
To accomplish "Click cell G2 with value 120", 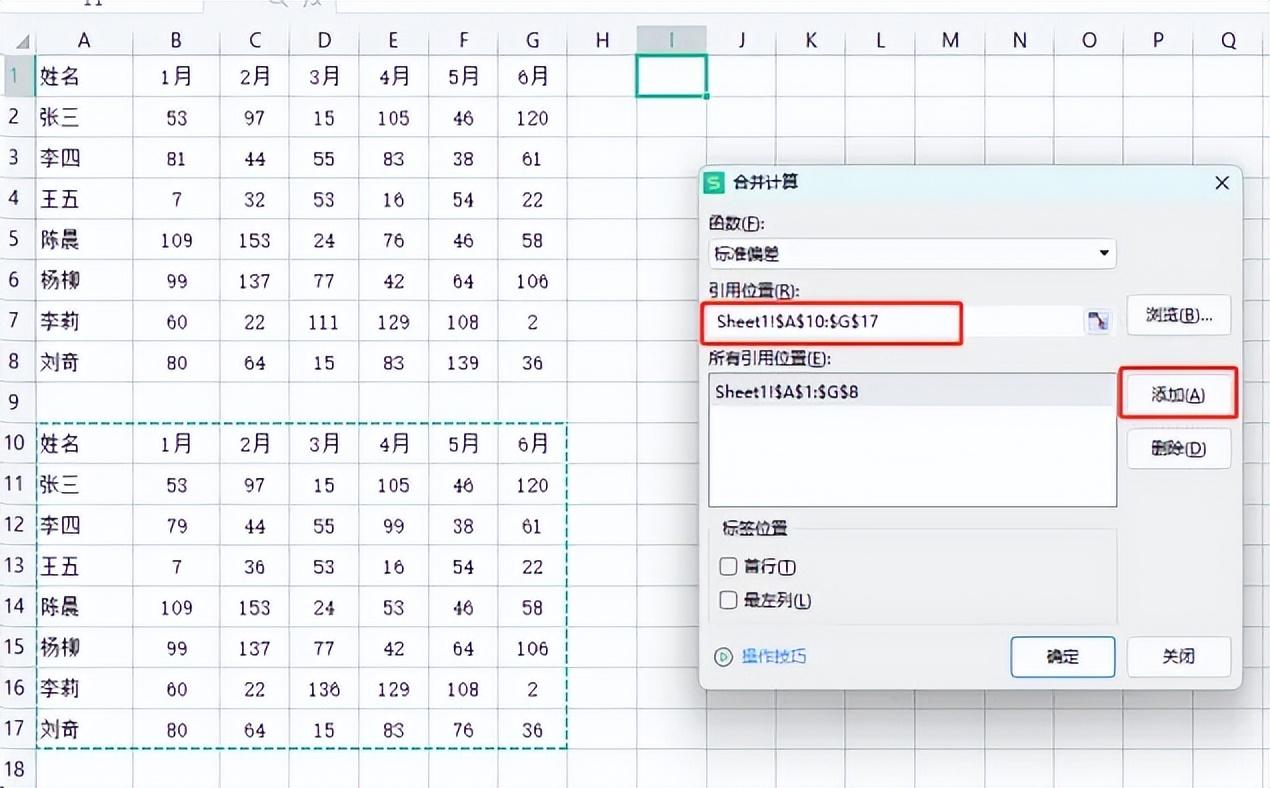I will click(532, 117).
